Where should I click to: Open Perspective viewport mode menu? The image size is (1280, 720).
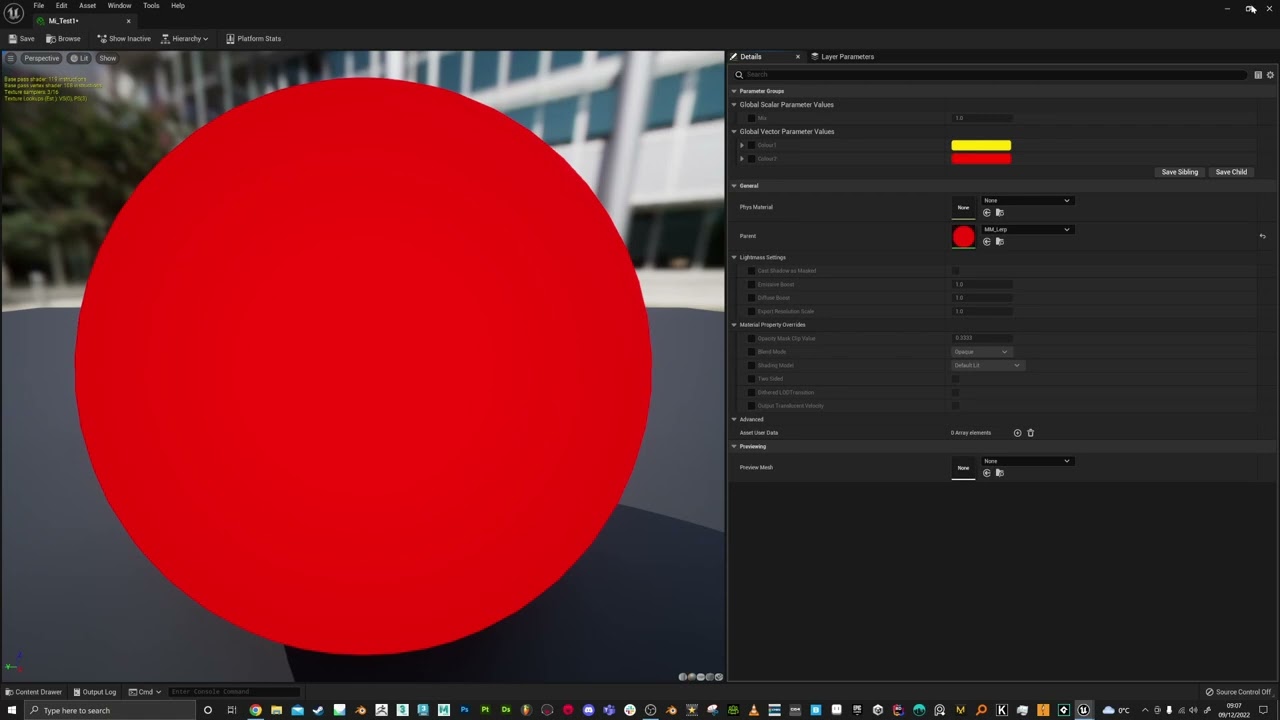[42, 58]
